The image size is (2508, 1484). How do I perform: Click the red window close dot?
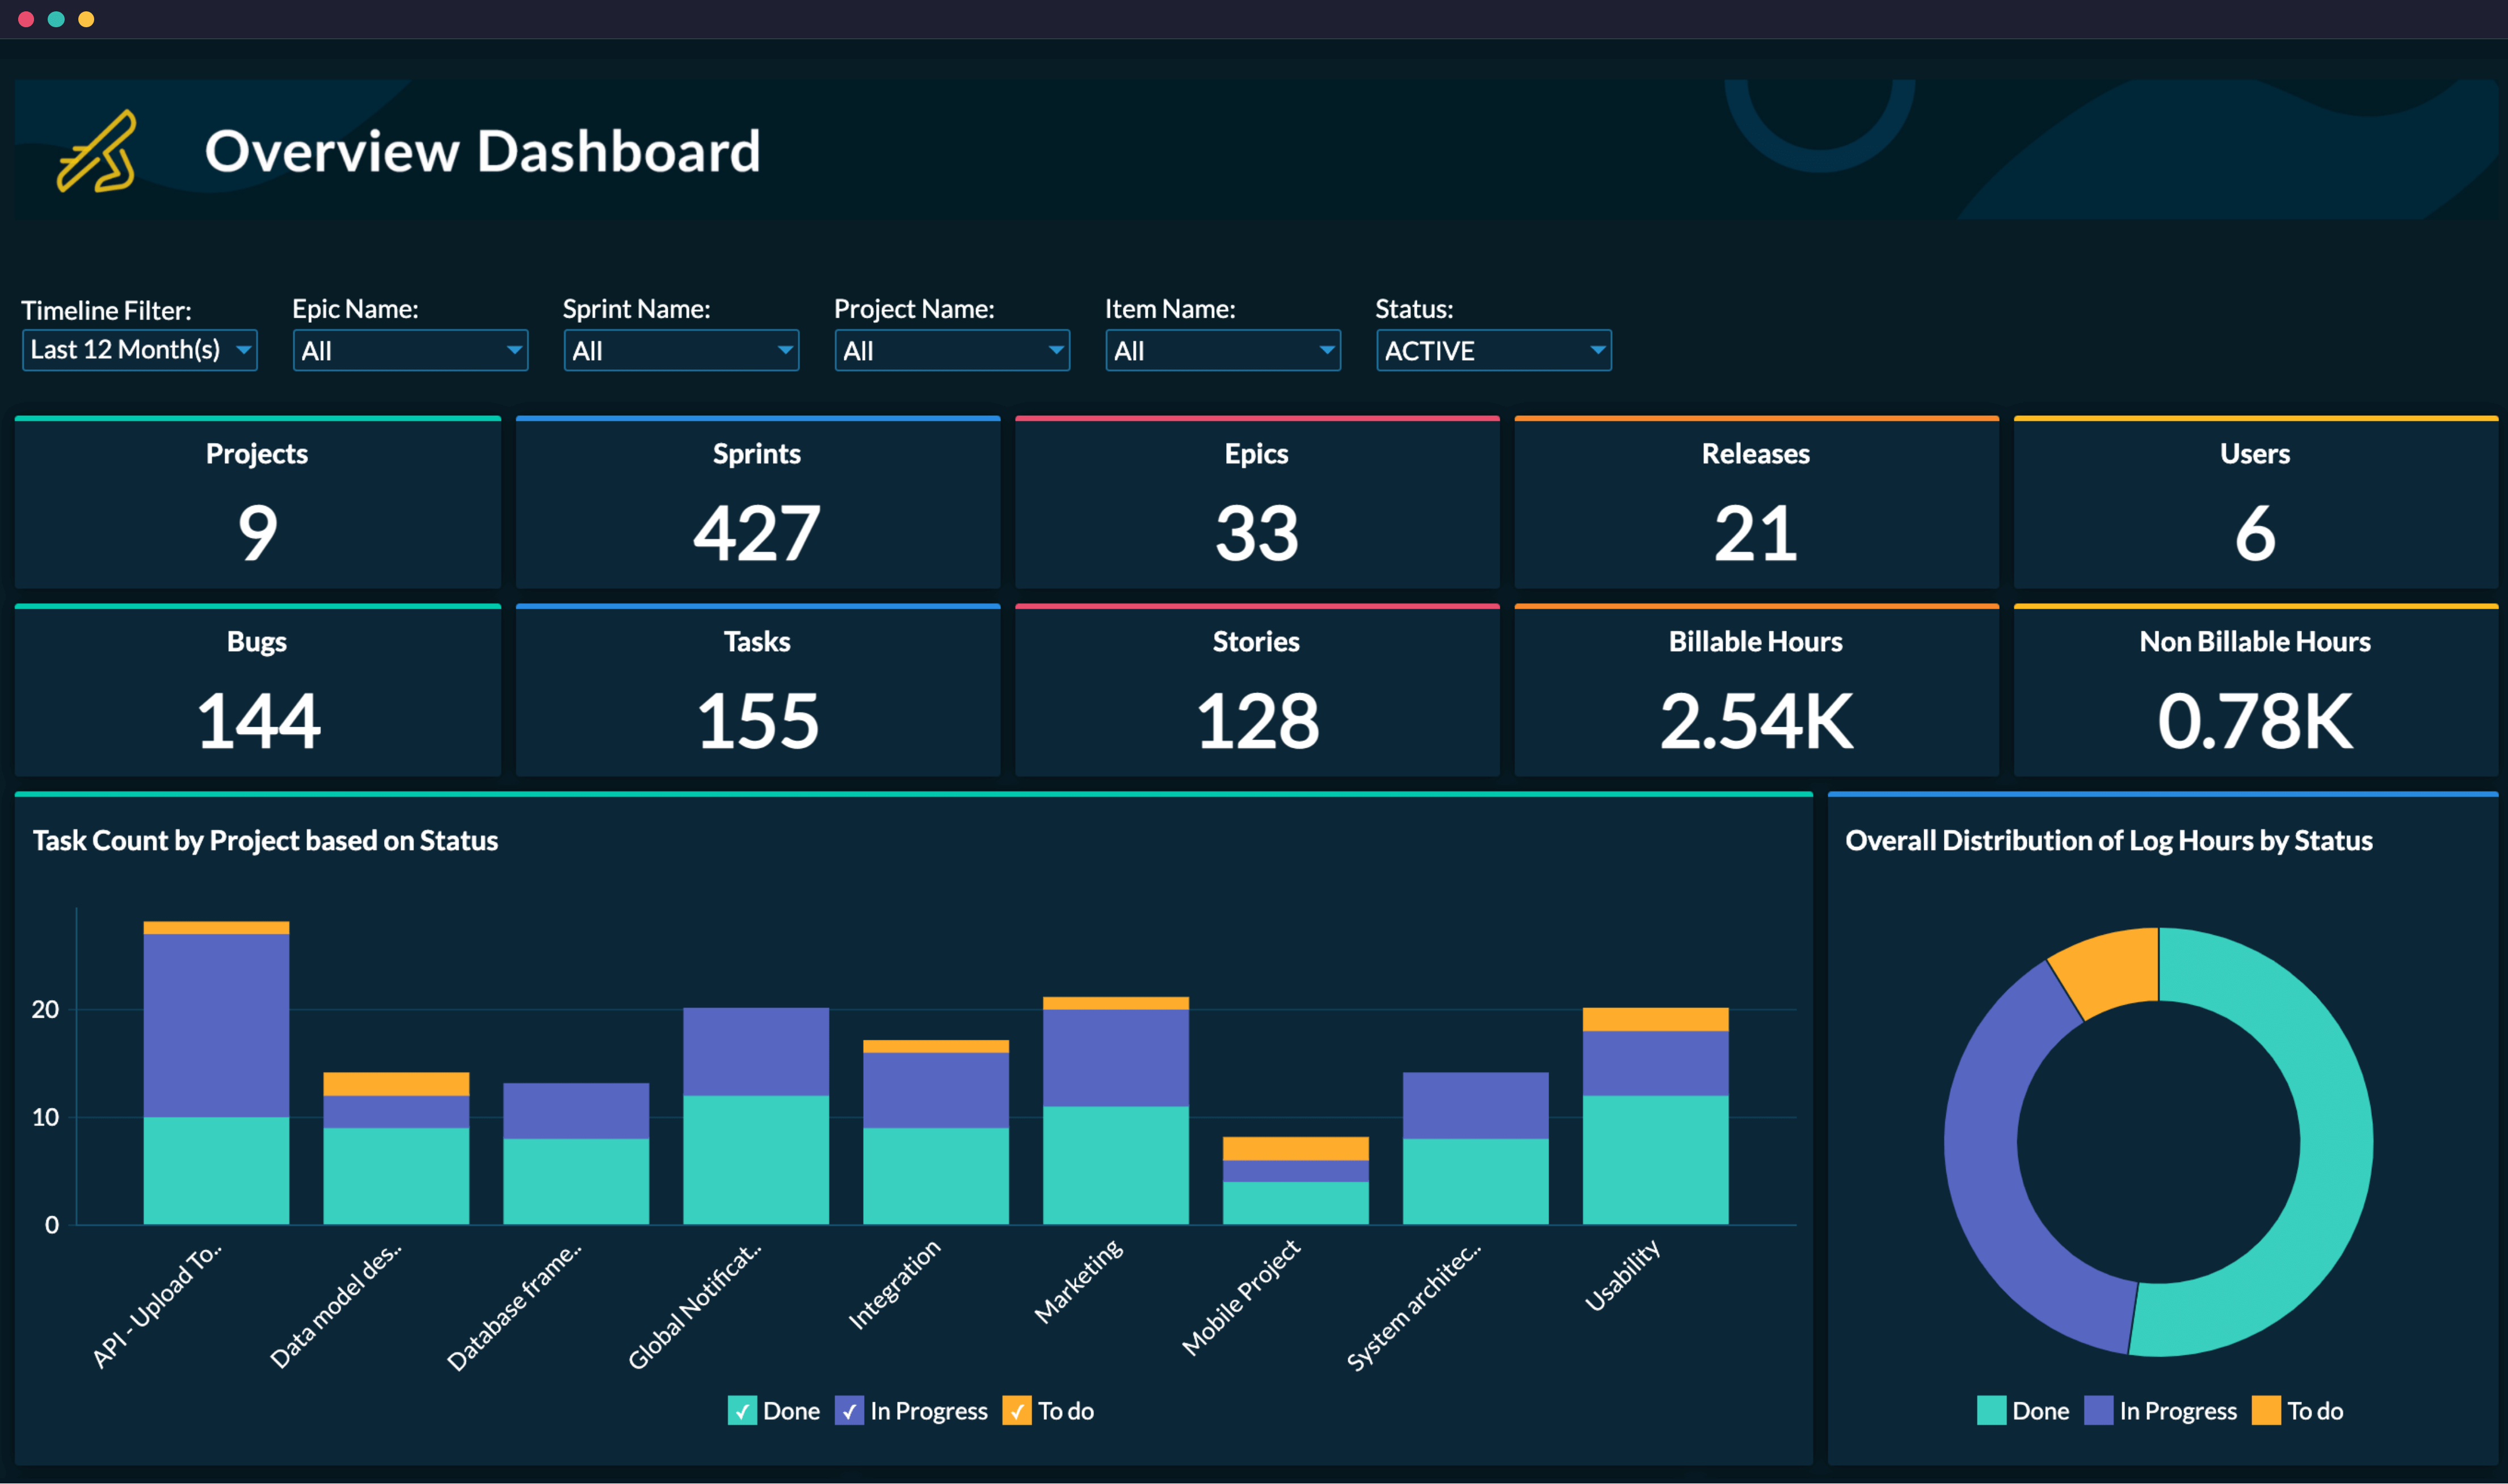coord(26,19)
